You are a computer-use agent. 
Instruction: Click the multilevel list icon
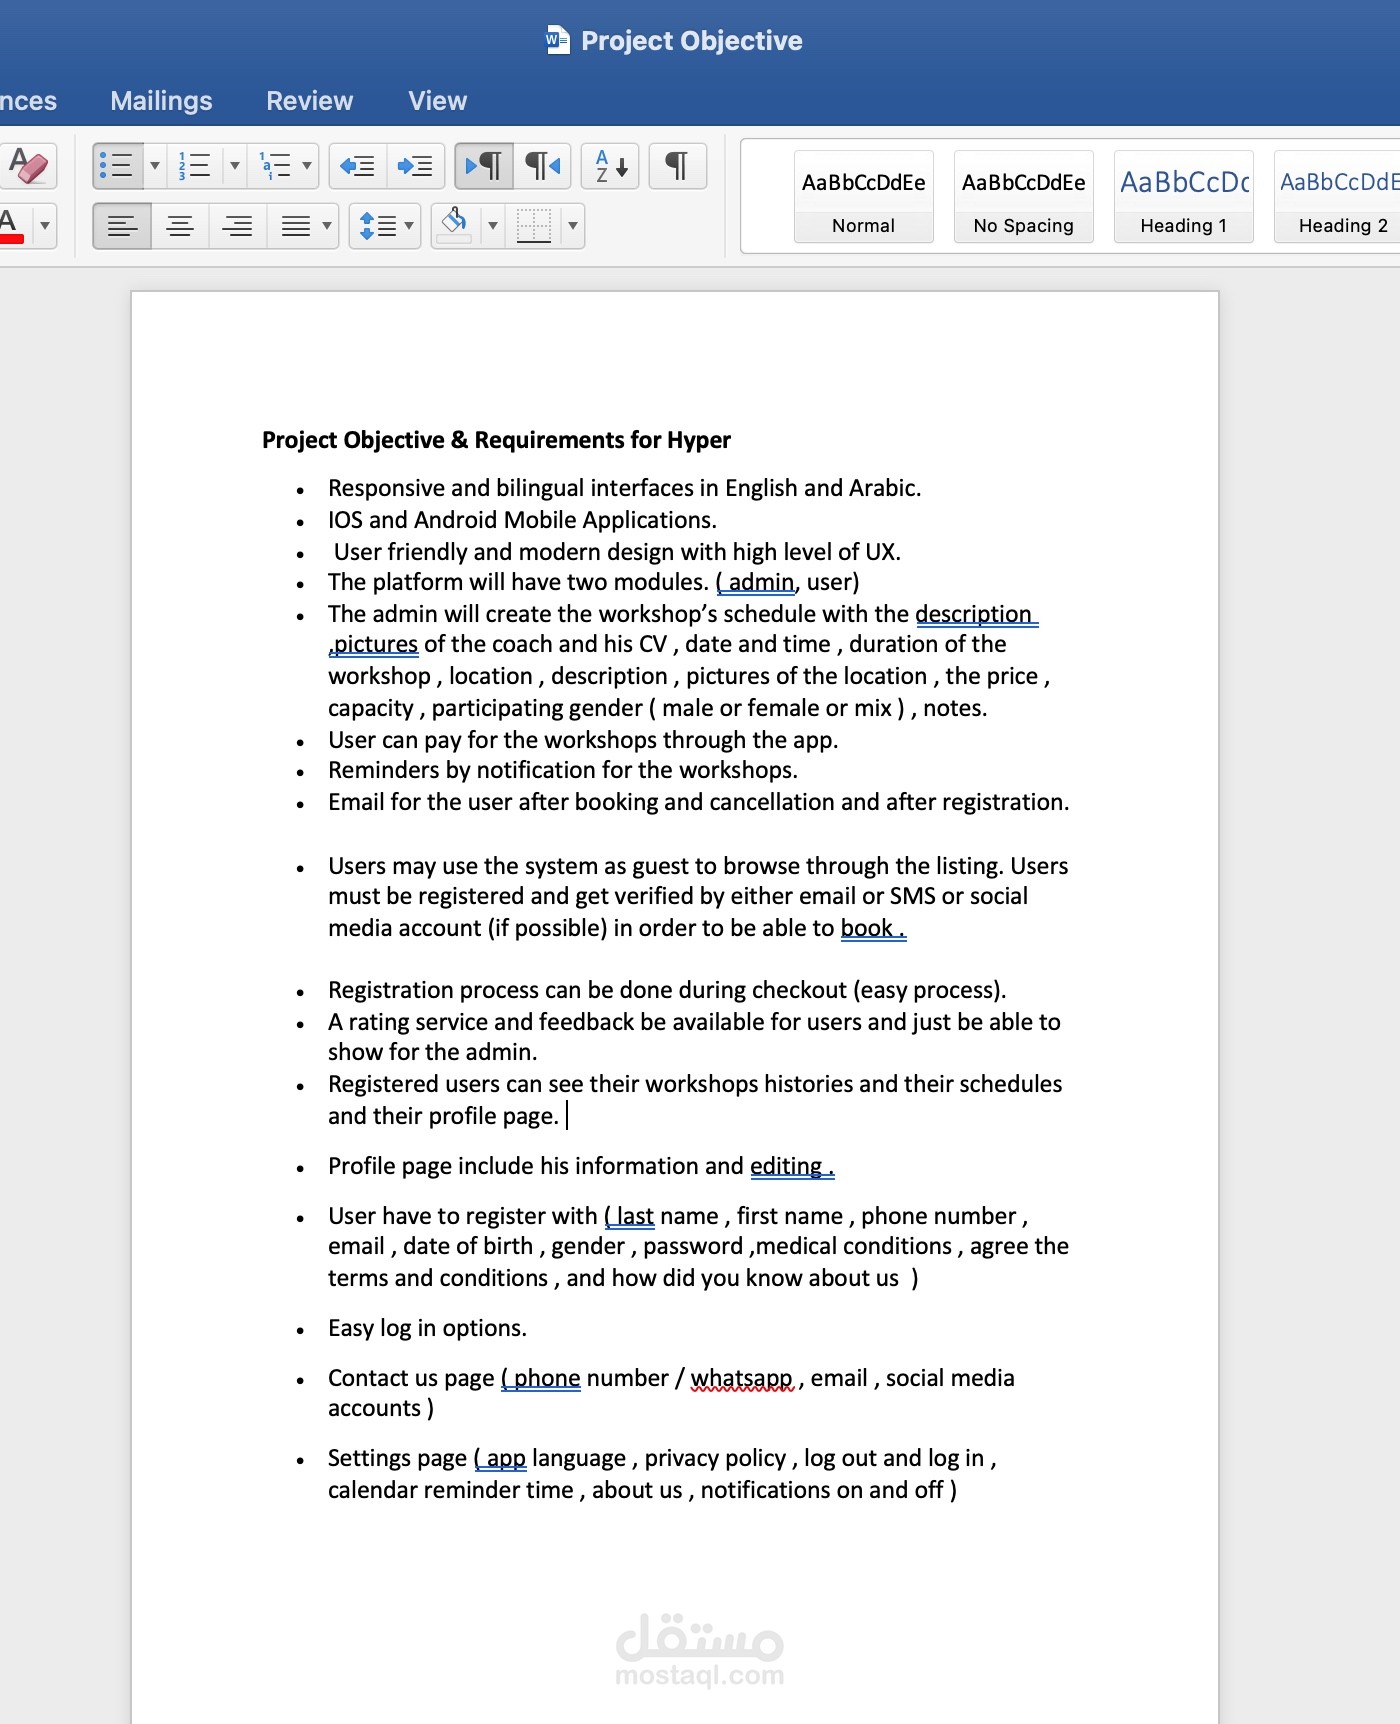[275, 166]
